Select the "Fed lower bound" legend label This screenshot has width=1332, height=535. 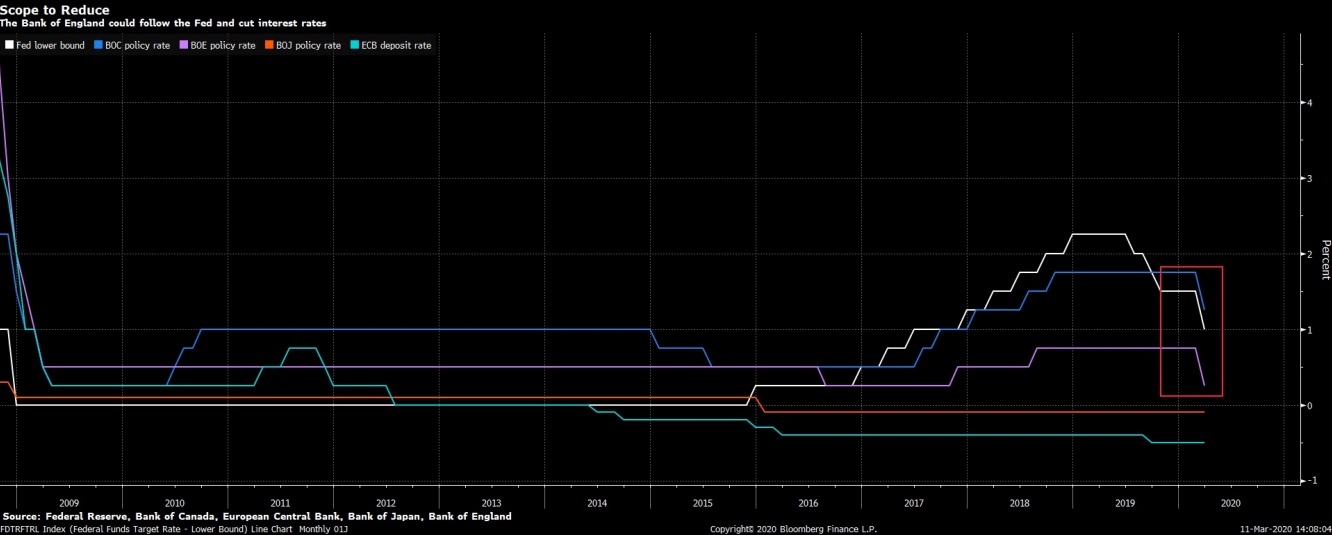click(50, 45)
